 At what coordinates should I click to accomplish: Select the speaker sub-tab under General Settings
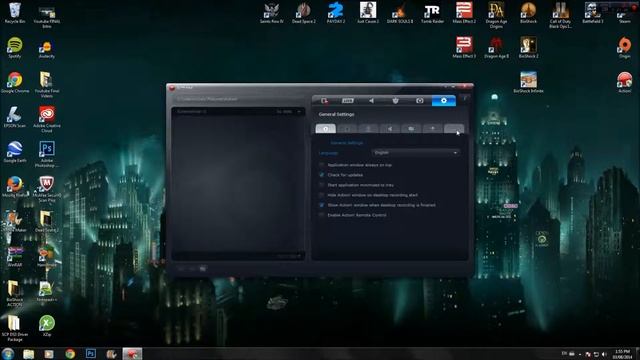390,129
